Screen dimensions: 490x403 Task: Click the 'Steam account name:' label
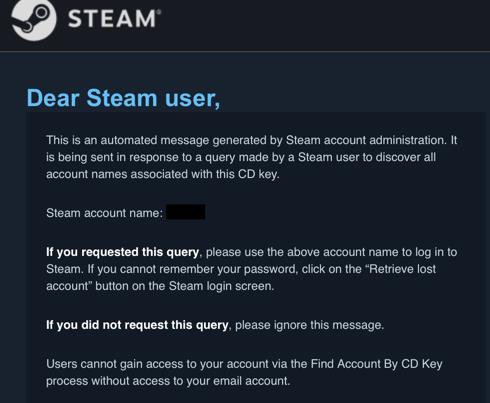click(x=104, y=213)
